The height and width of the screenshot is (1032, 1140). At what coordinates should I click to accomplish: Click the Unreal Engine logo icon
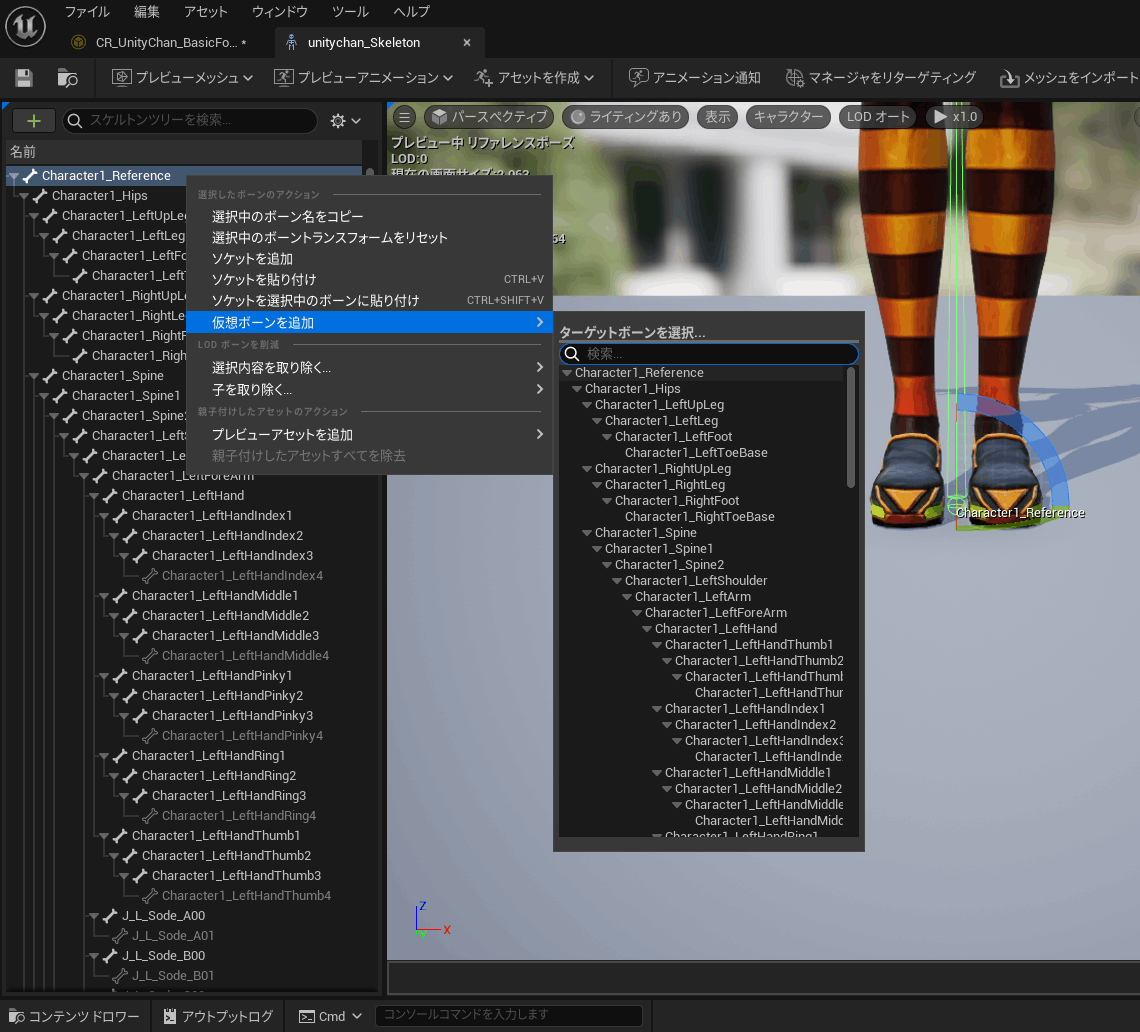coord(25,26)
